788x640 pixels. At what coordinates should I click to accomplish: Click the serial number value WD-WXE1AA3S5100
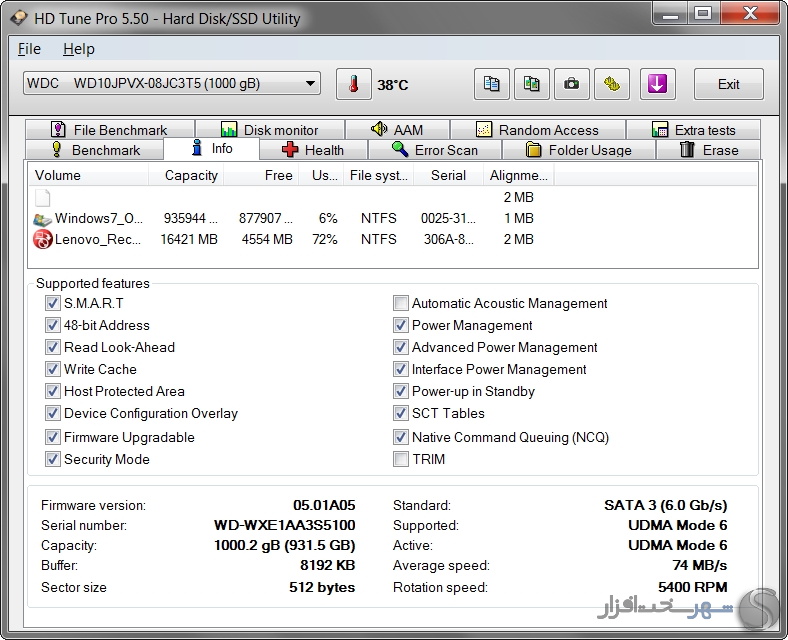(284, 525)
